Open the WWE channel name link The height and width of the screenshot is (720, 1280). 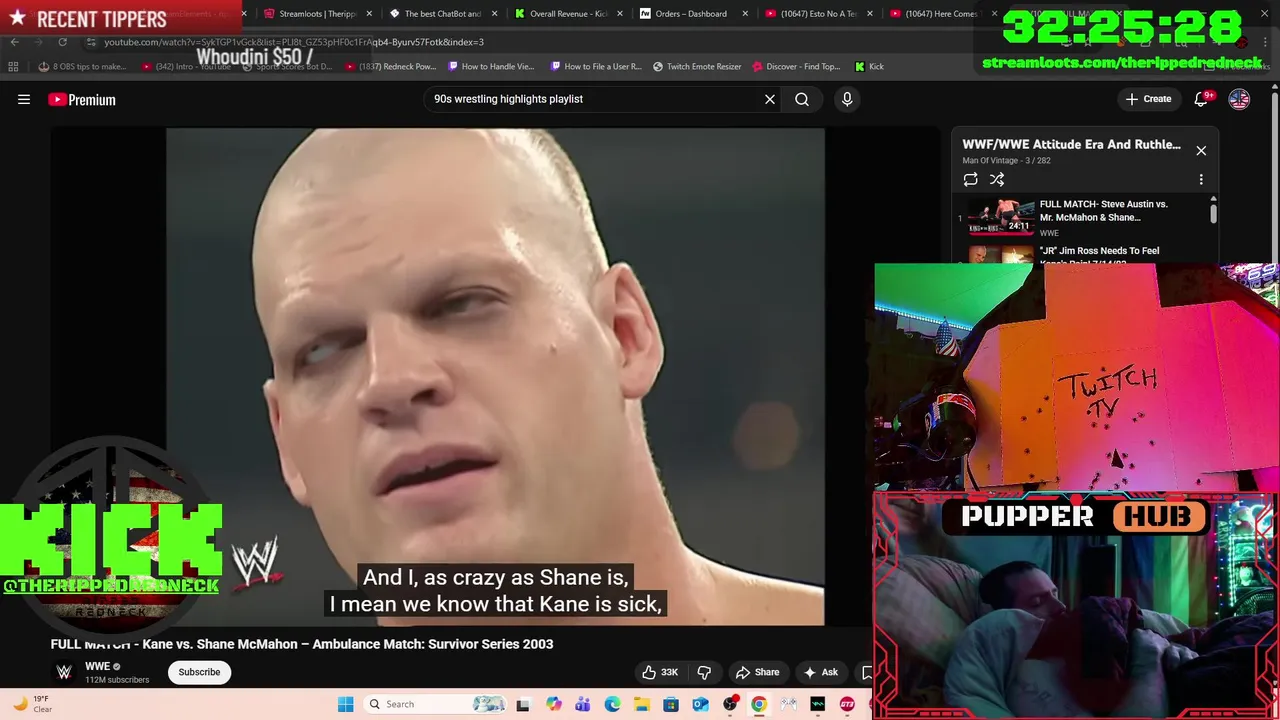click(97, 666)
